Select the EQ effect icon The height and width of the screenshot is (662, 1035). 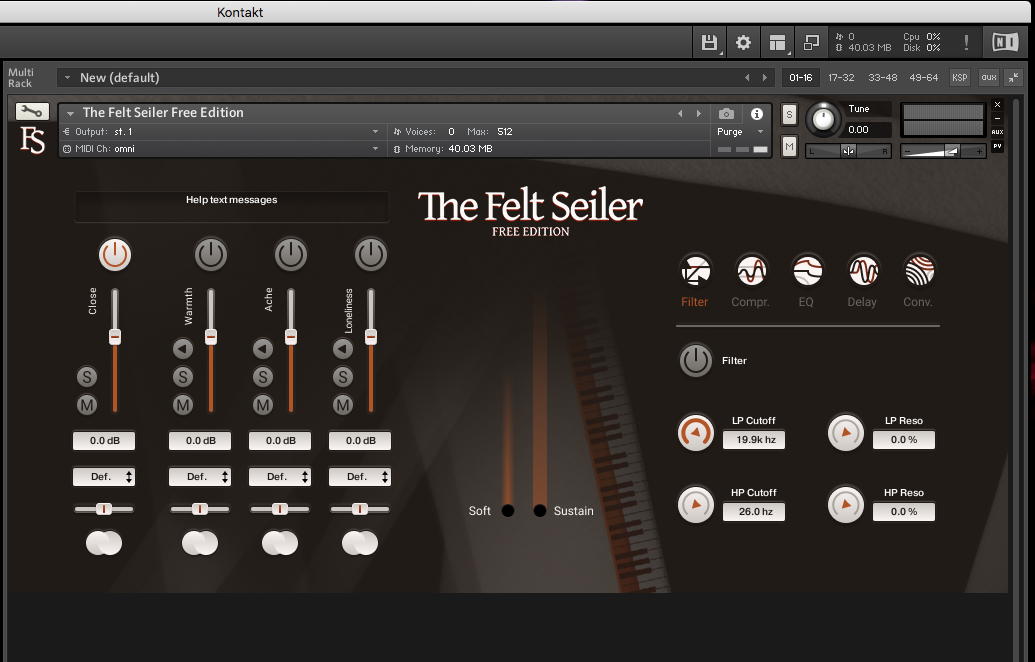coord(807,270)
